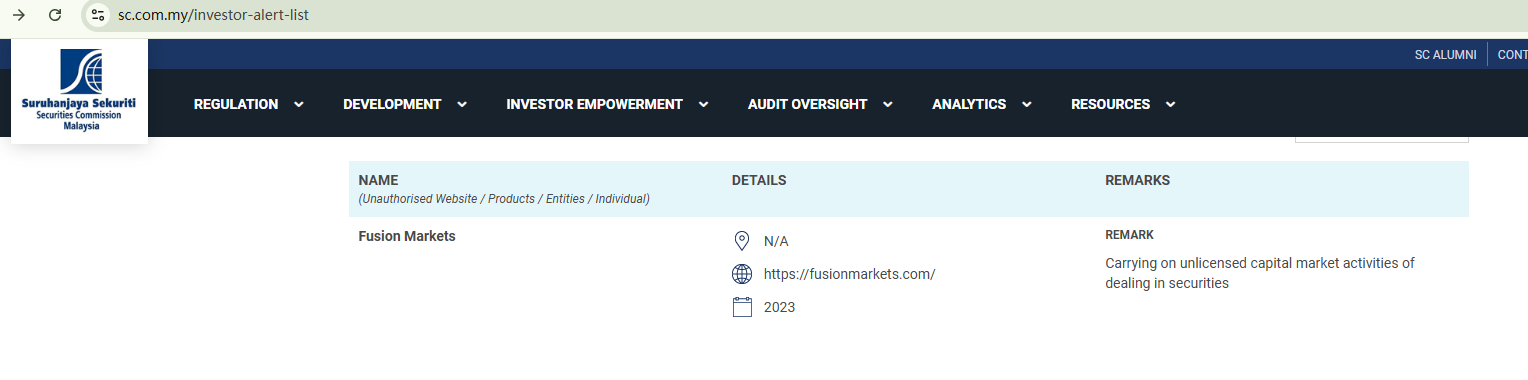Click the N/A location text
Image resolution: width=1528 pixels, height=380 pixels.
click(x=776, y=241)
